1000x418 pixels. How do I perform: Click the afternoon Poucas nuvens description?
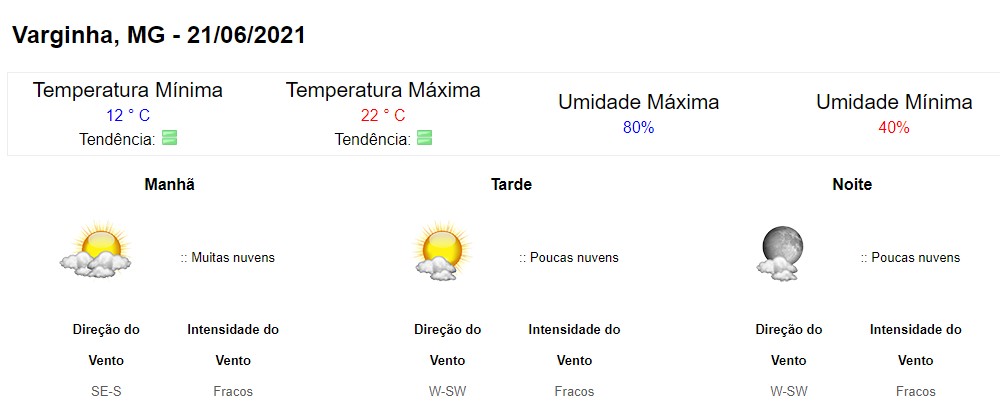tap(569, 258)
